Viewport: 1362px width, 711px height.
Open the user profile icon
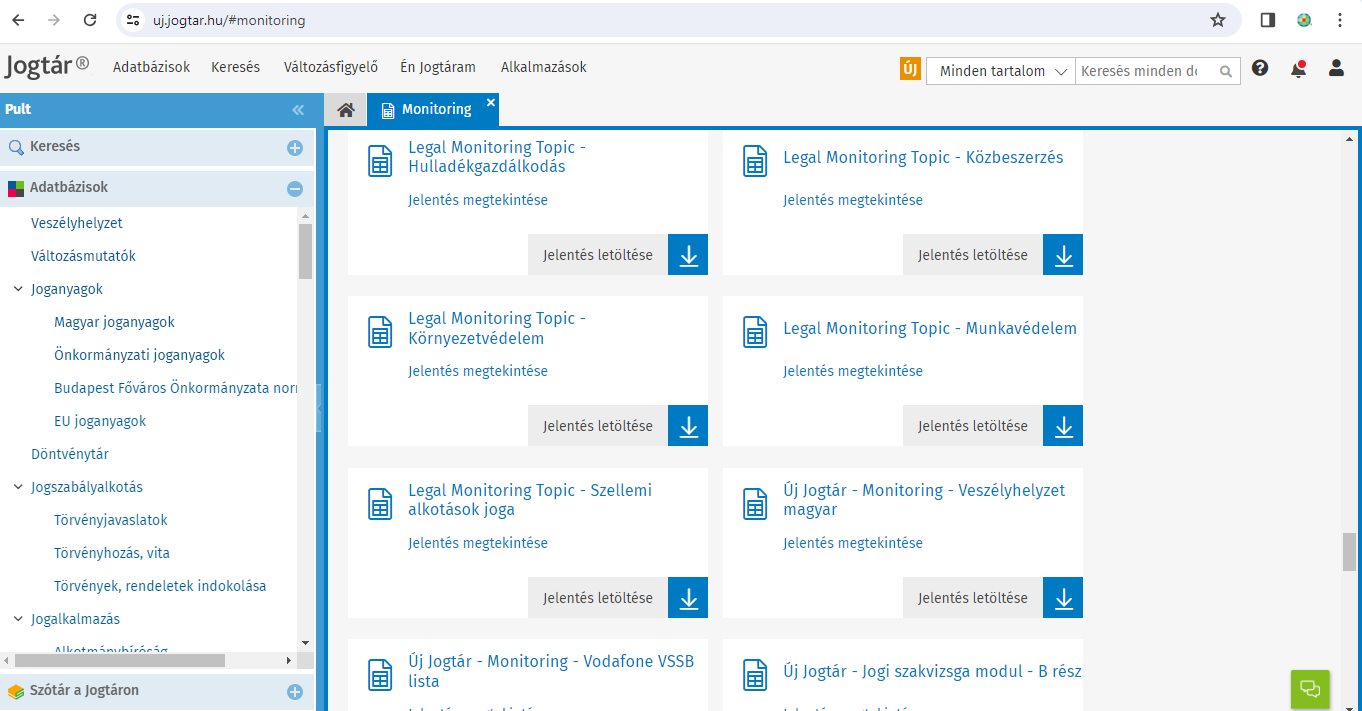click(x=1336, y=68)
